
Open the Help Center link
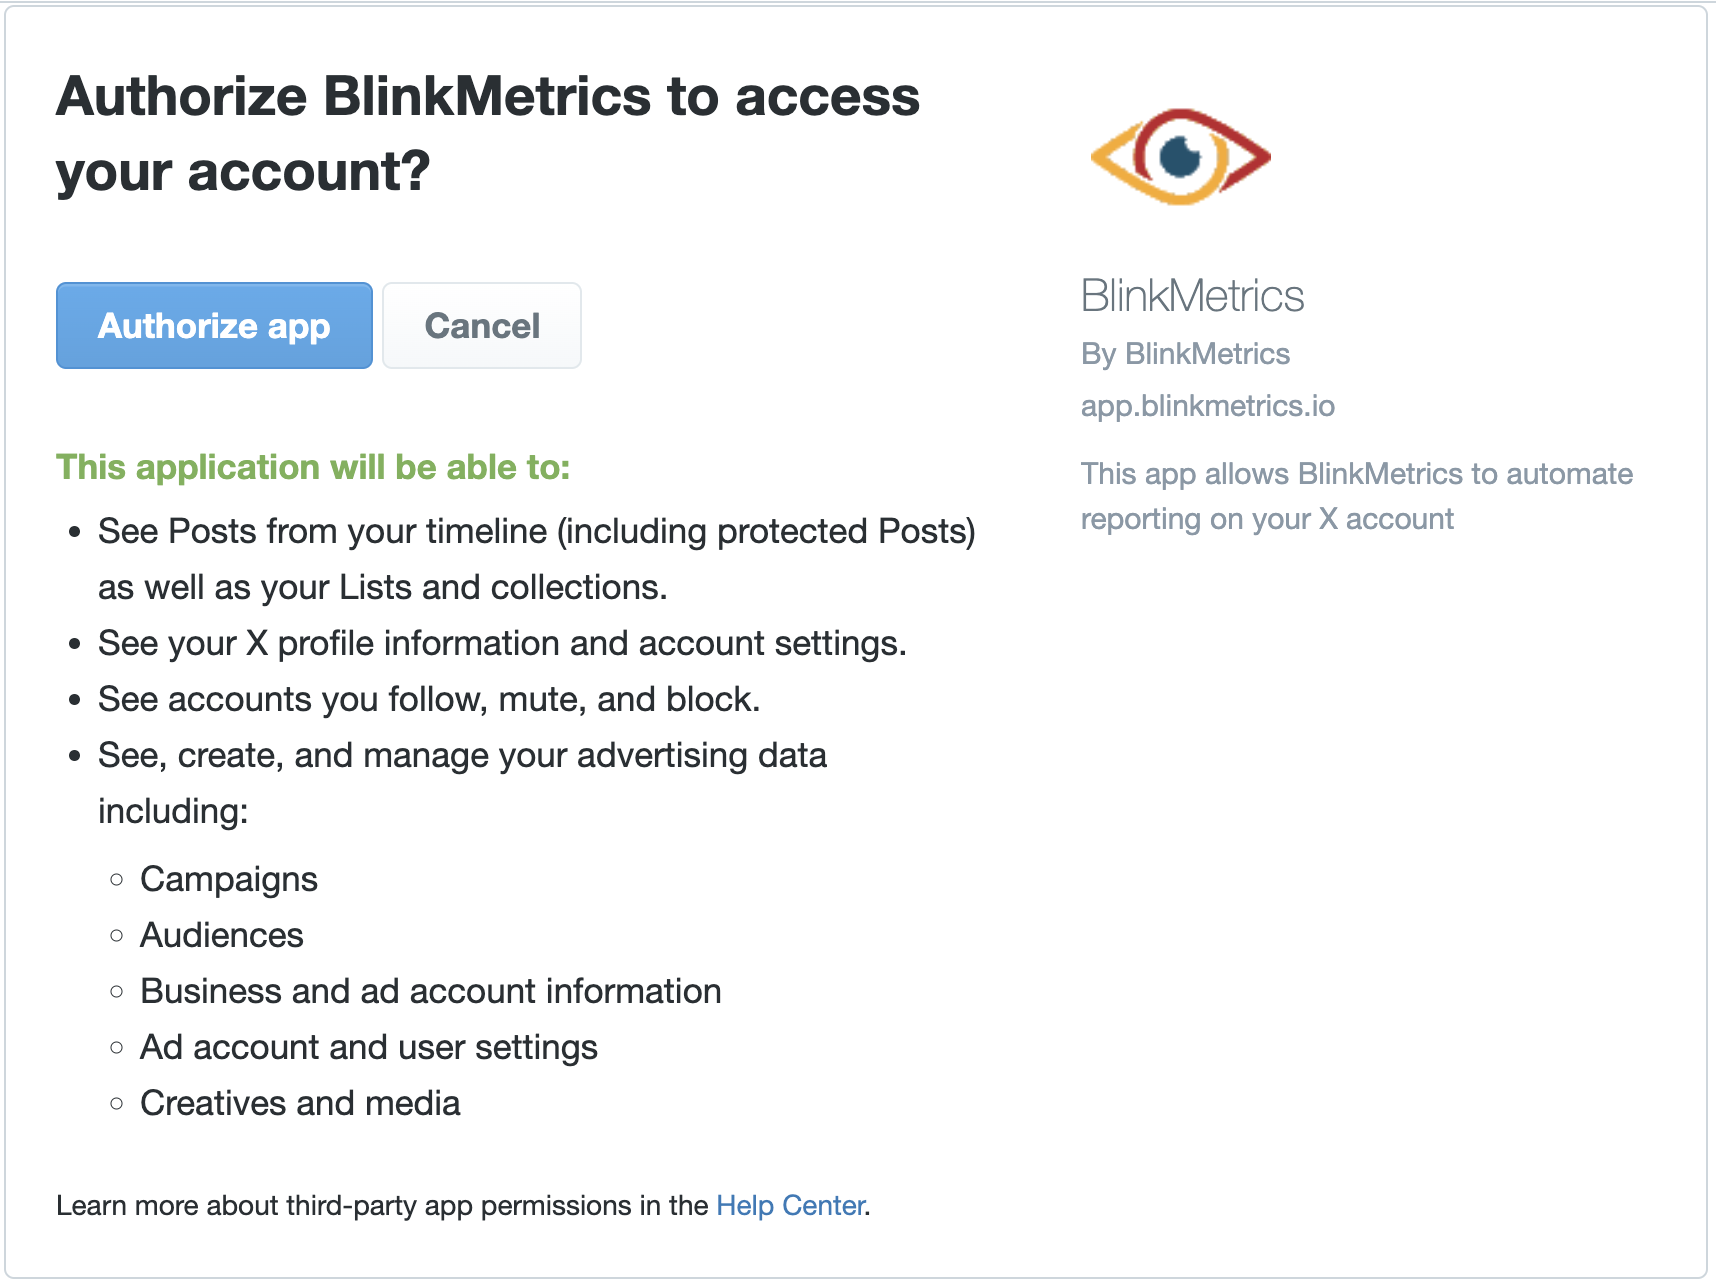pyautogui.click(x=790, y=1205)
